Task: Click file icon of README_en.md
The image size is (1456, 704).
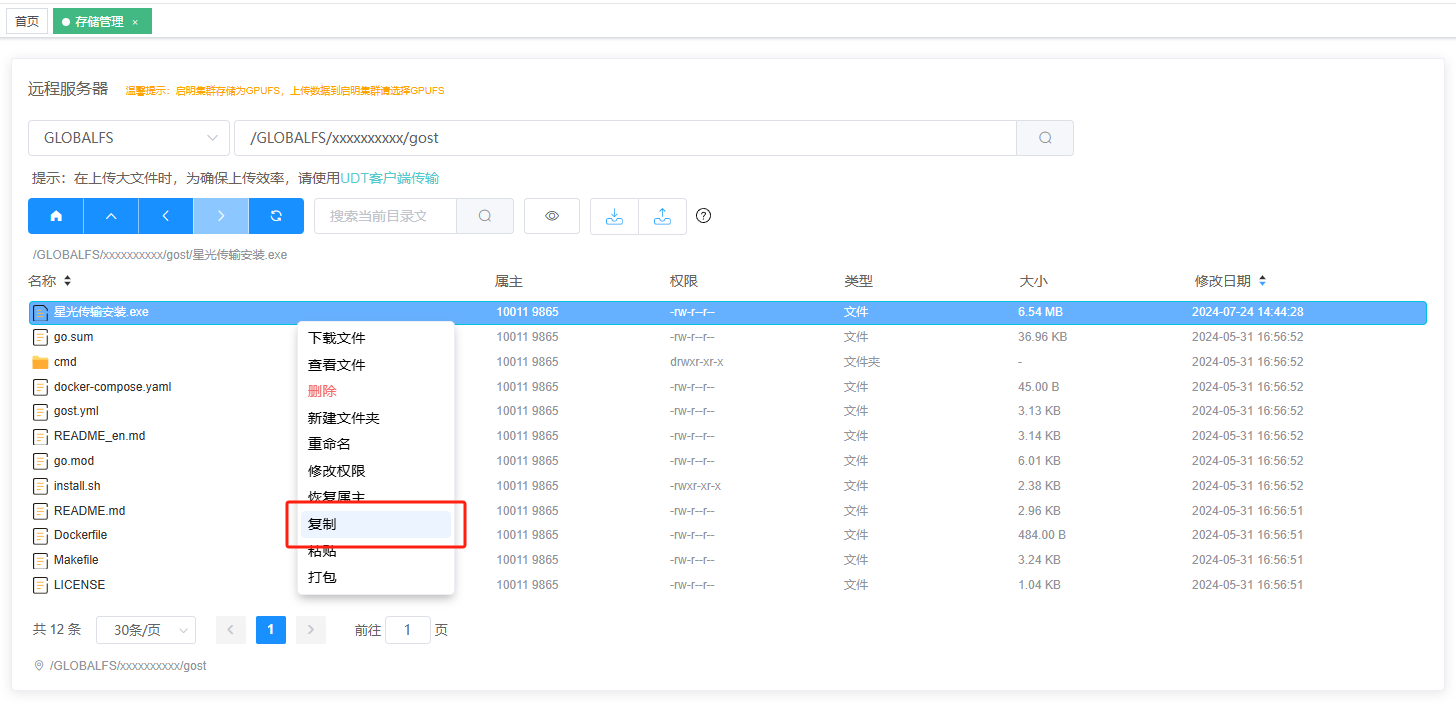Action: coord(40,436)
